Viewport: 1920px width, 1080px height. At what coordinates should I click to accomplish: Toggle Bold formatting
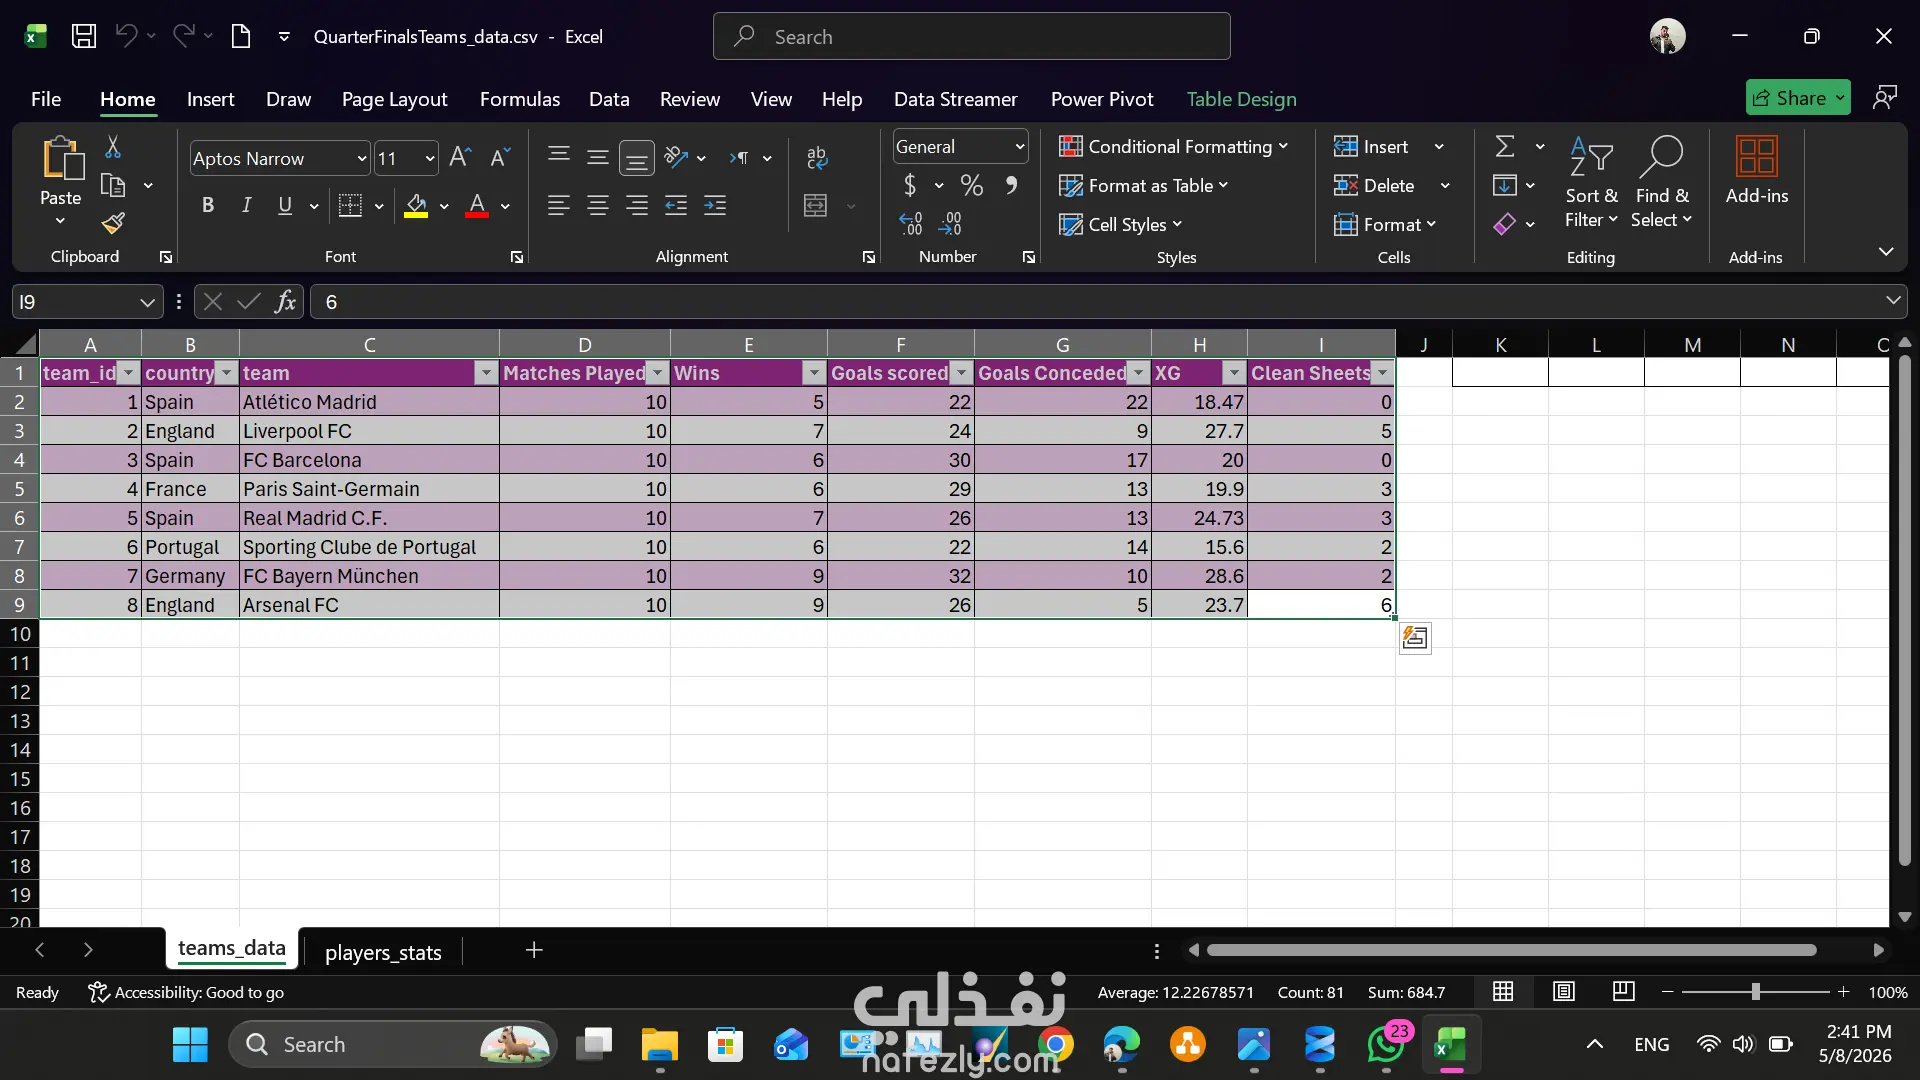pos(208,206)
